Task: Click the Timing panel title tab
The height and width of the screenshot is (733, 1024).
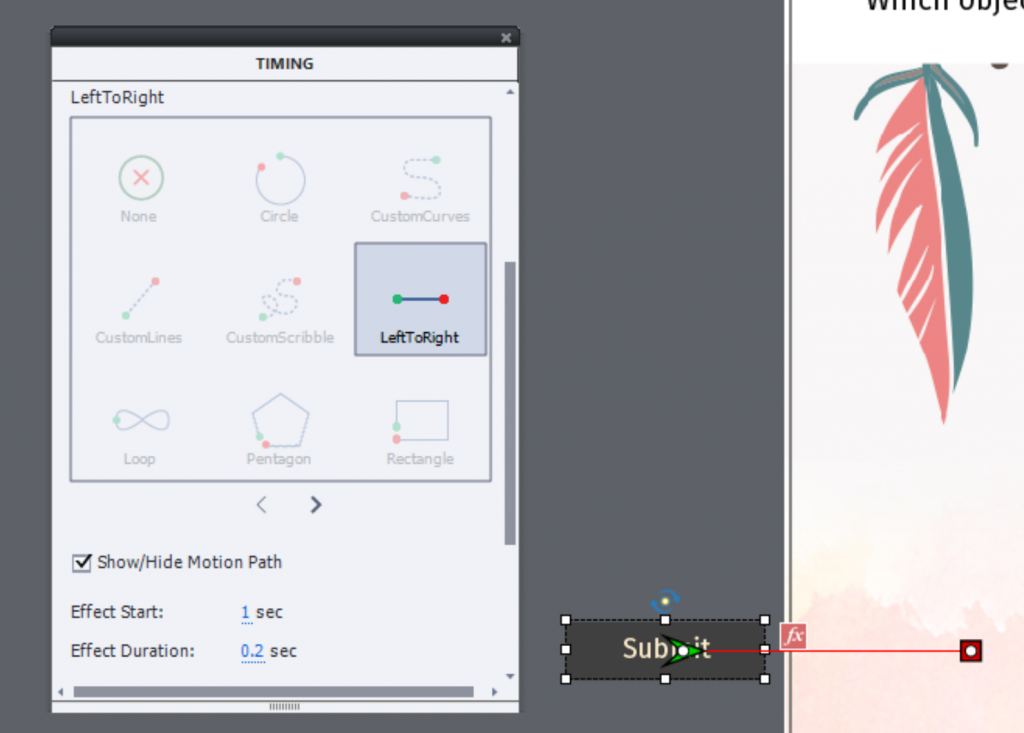Action: pyautogui.click(x=285, y=64)
